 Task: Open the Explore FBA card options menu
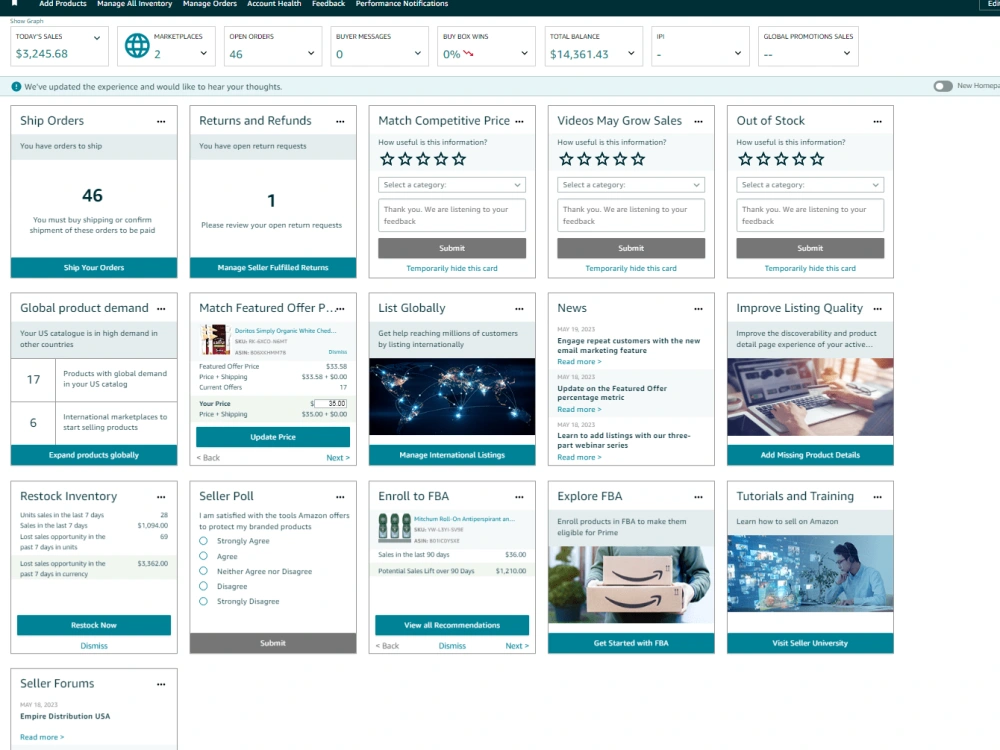click(x=699, y=497)
